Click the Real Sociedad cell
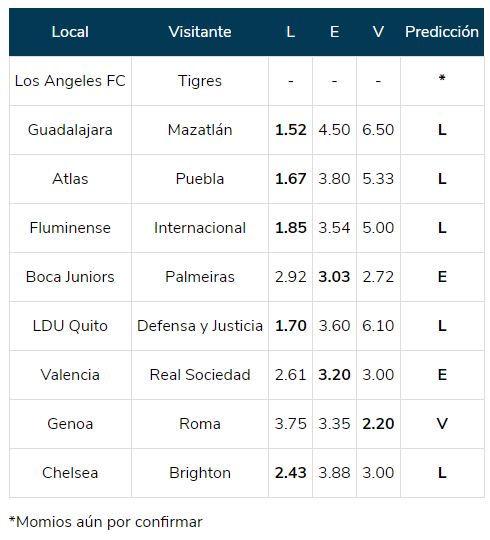Image resolution: width=490 pixels, height=540 pixels. (x=200, y=375)
